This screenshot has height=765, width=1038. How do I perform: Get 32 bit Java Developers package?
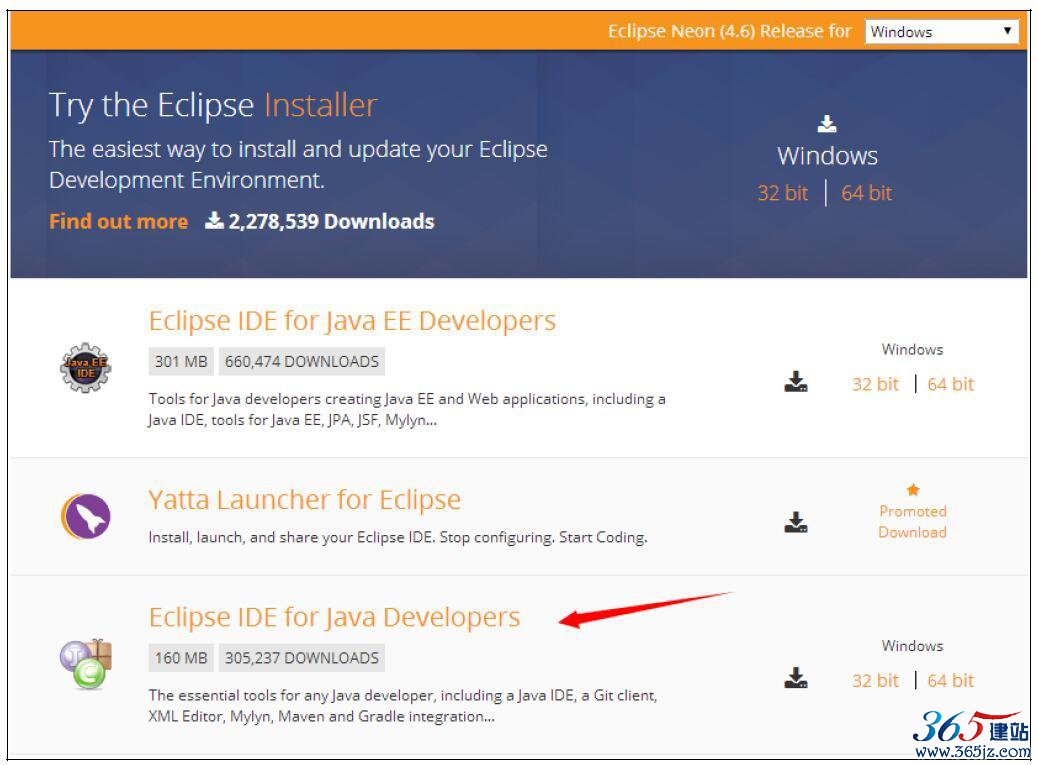[x=875, y=680]
